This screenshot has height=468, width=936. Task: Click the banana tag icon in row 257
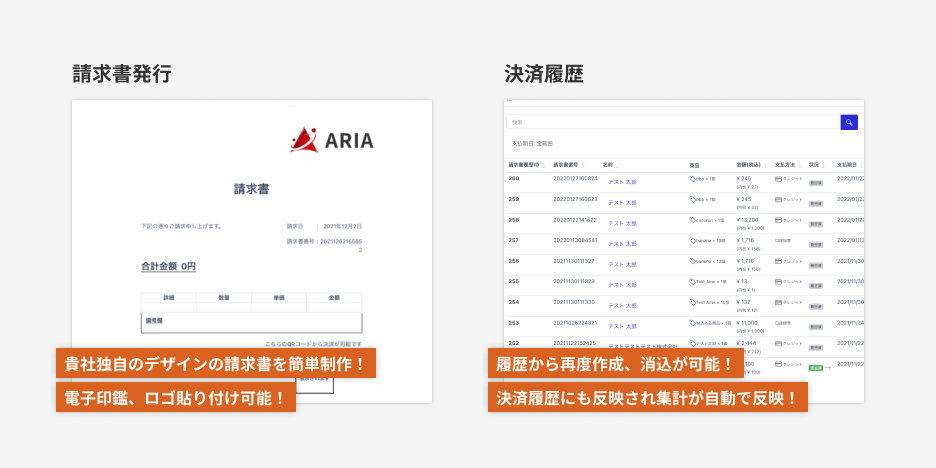coord(692,241)
